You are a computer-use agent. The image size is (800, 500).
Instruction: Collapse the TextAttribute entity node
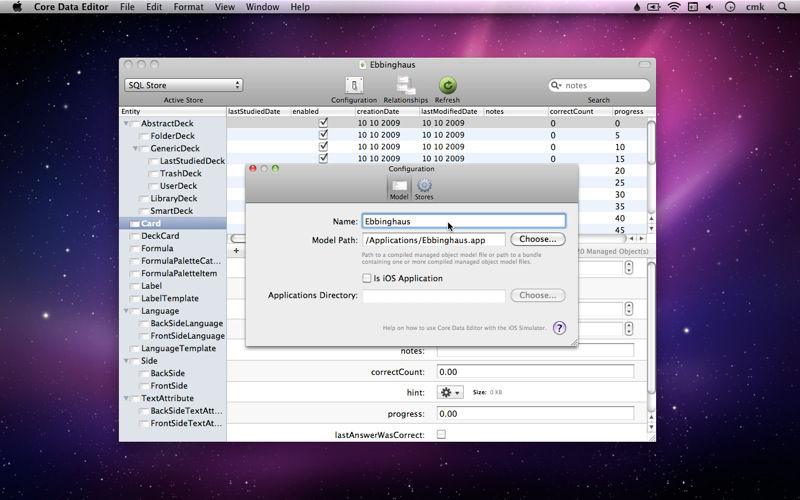coord(126,398)
